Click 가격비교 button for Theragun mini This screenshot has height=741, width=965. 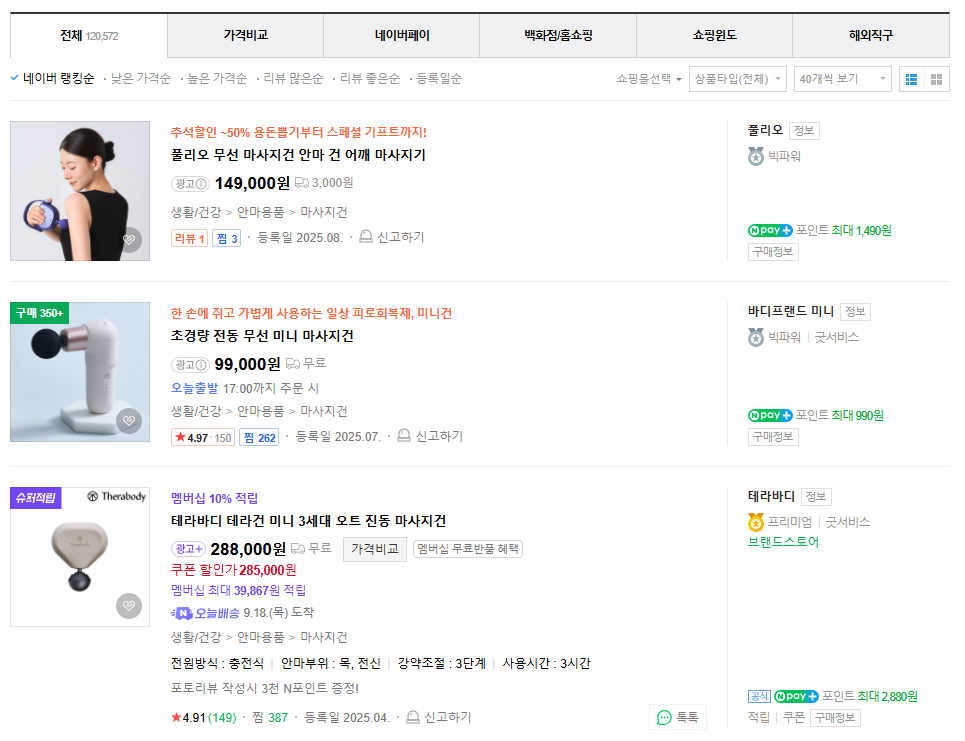point(375,549)
